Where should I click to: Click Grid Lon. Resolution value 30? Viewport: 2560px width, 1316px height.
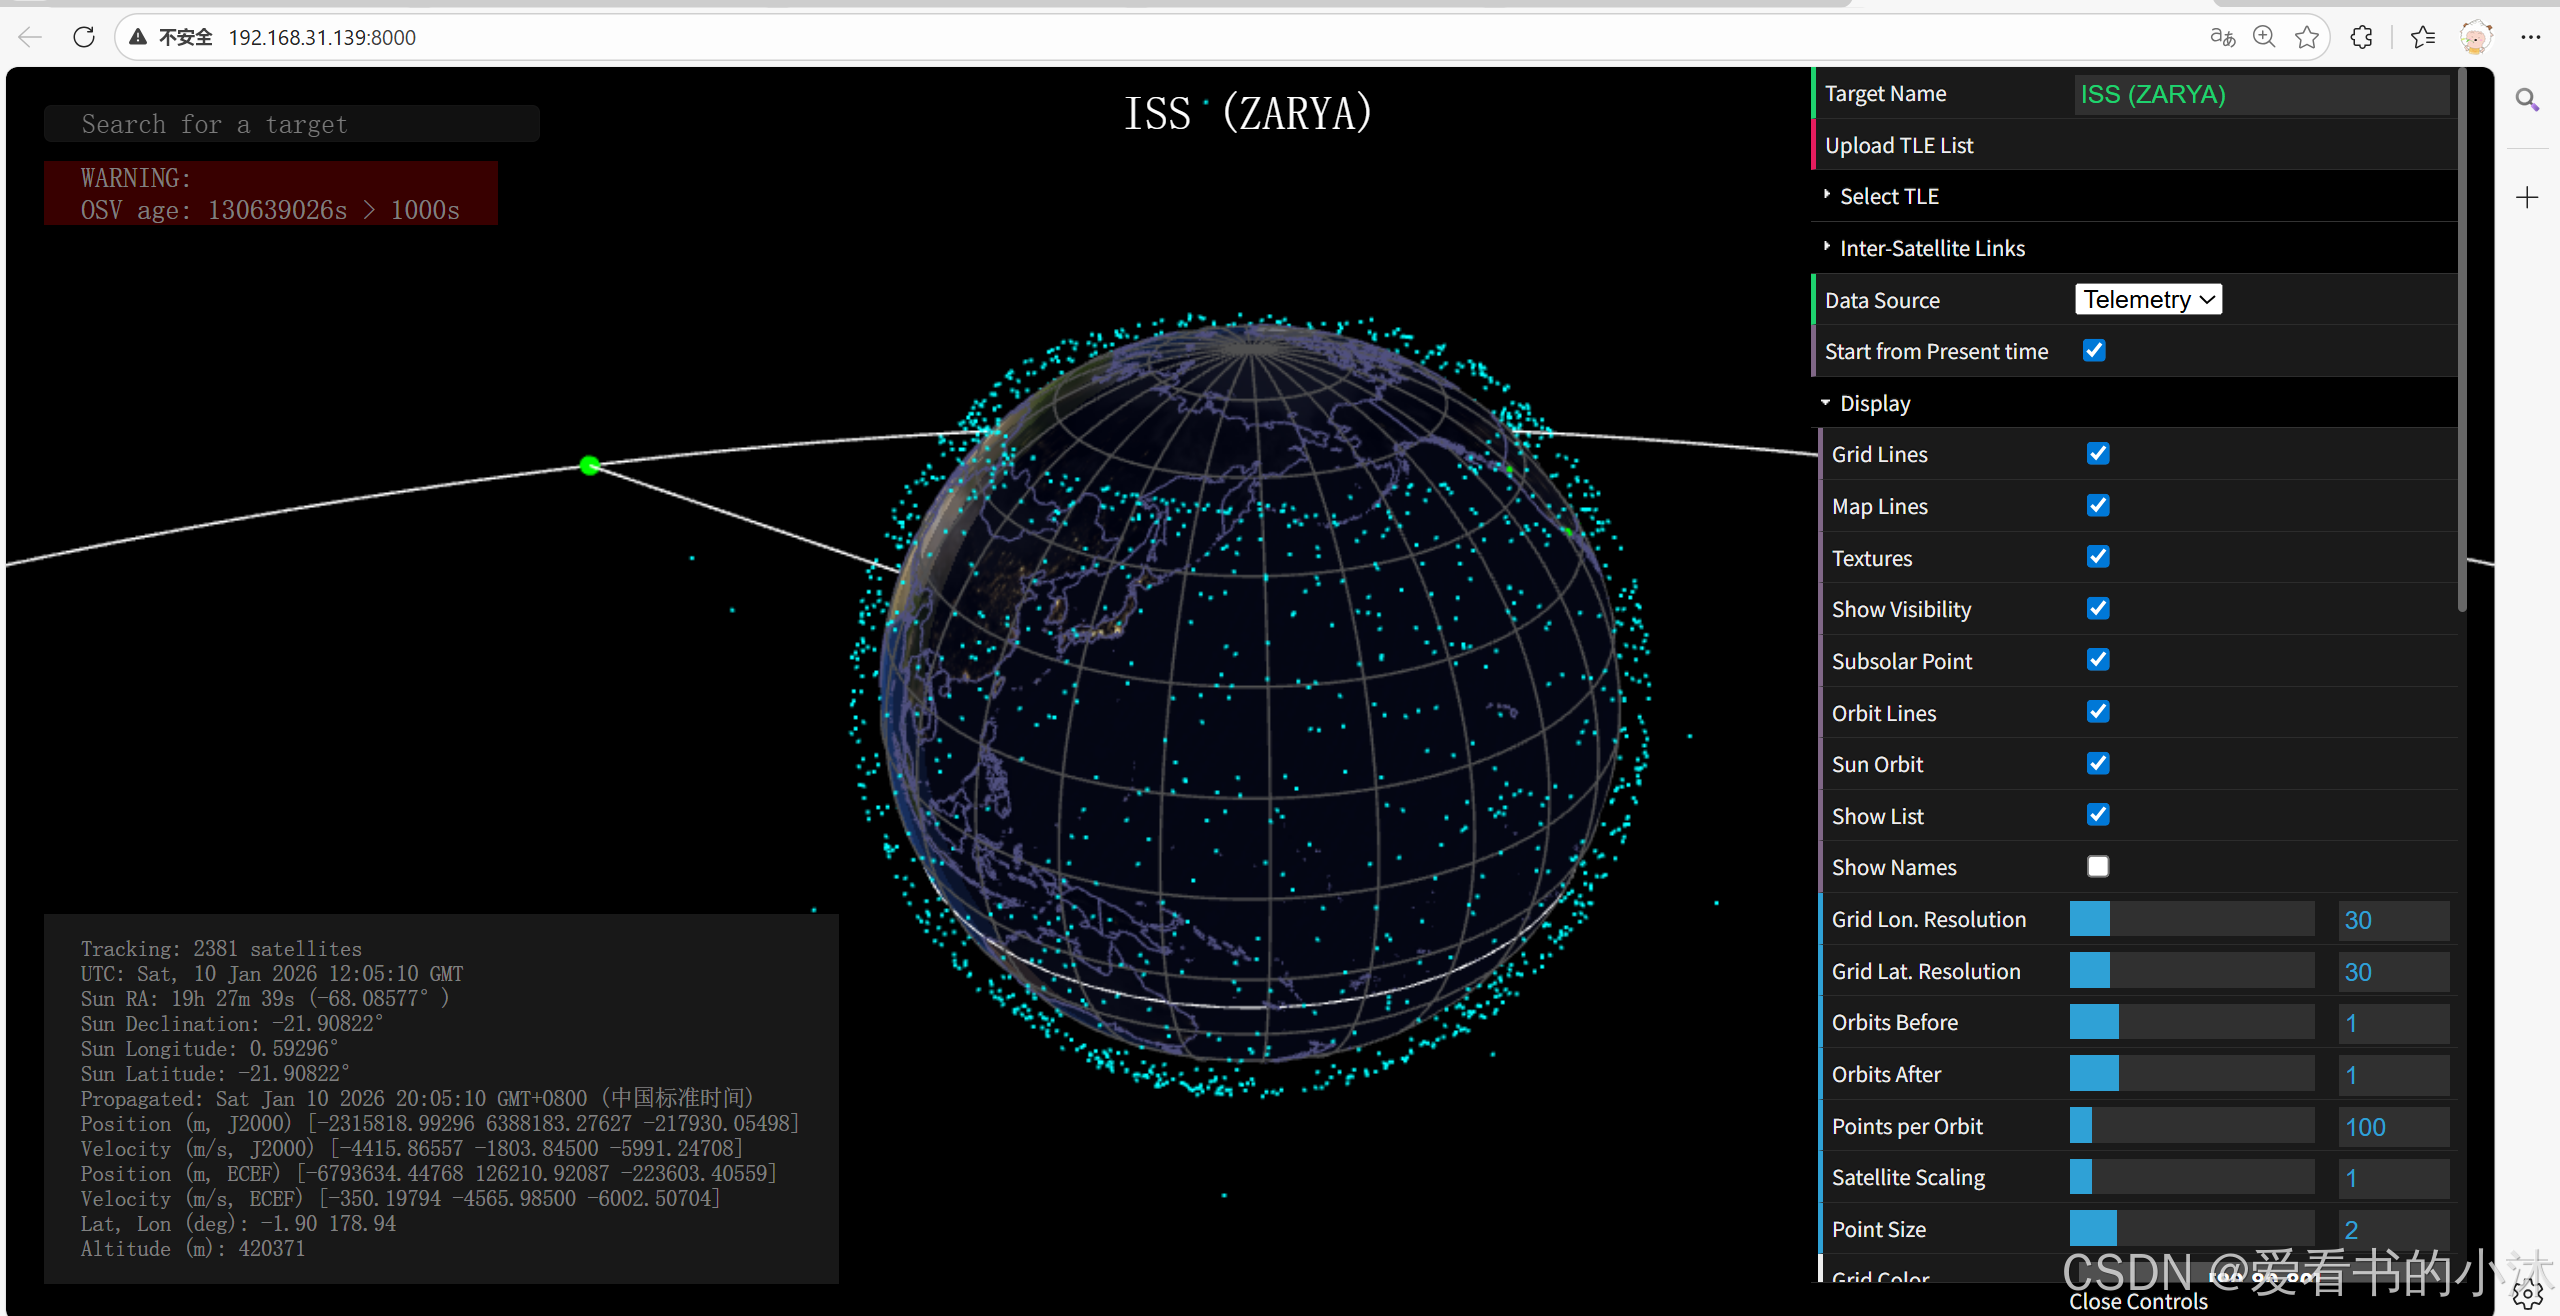pos(2394,920)
